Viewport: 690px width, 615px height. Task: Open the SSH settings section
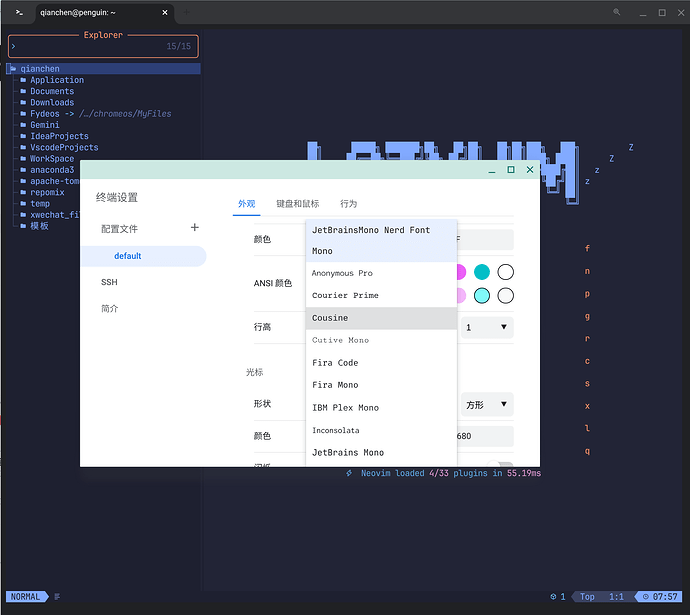[109, 283]
